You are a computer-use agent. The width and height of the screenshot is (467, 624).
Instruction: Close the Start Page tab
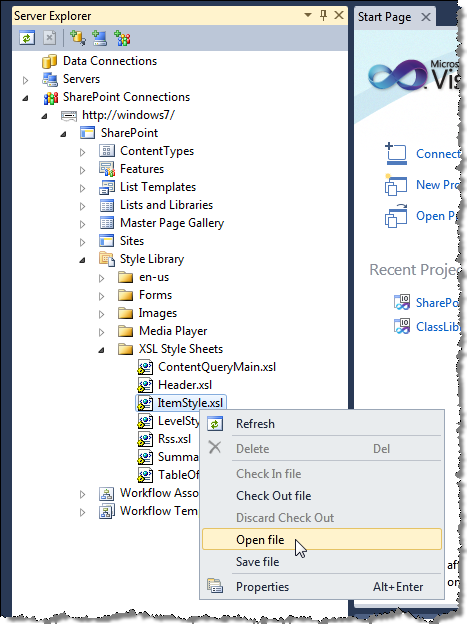click(426, 17)
